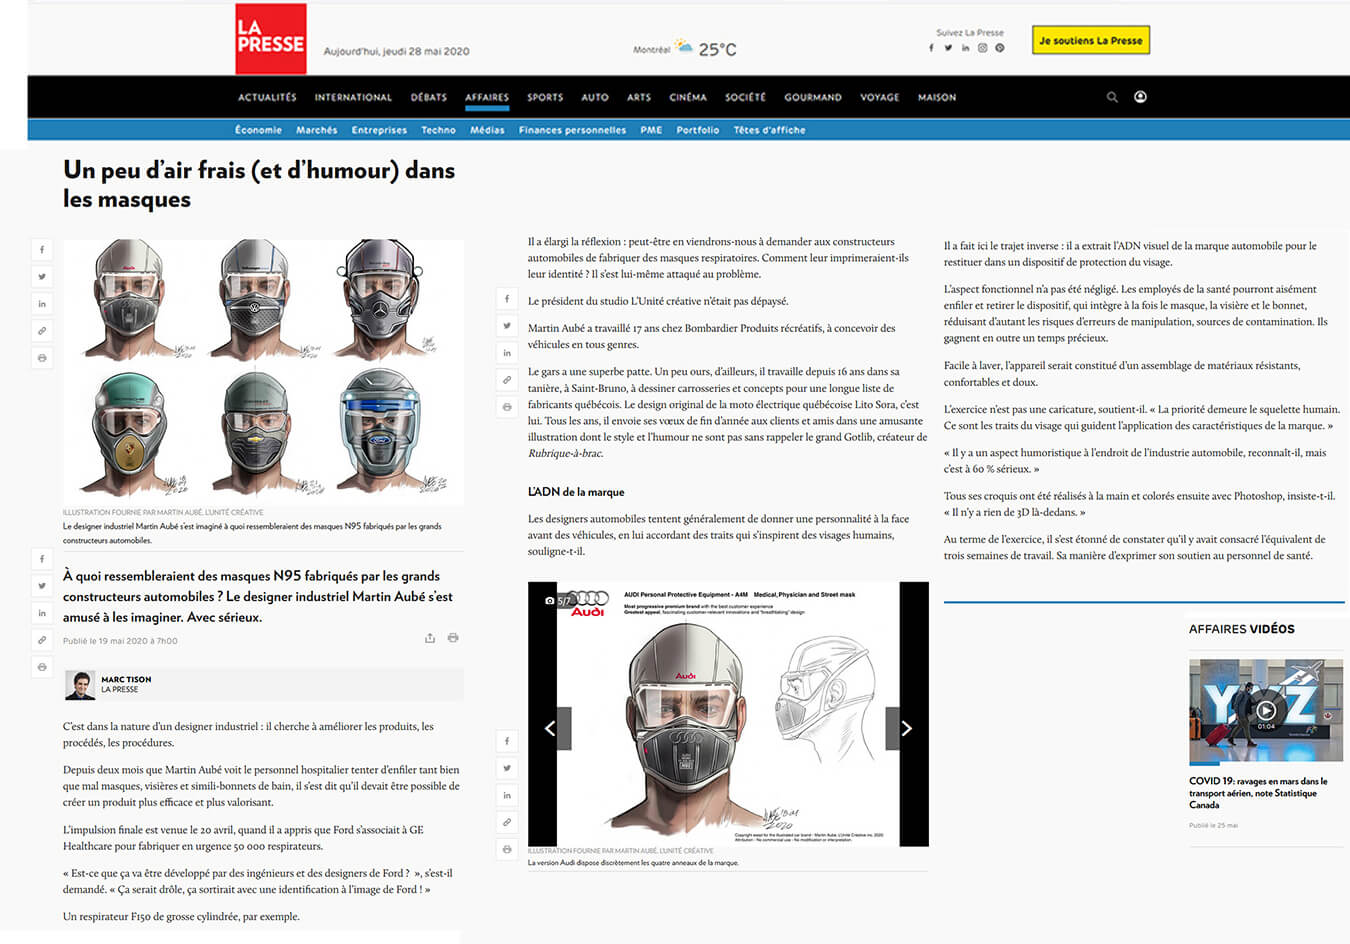The width and height of the screenshot is (1350, 944).
Task: Open Entreprises sub-section
Action: (379, 130)
